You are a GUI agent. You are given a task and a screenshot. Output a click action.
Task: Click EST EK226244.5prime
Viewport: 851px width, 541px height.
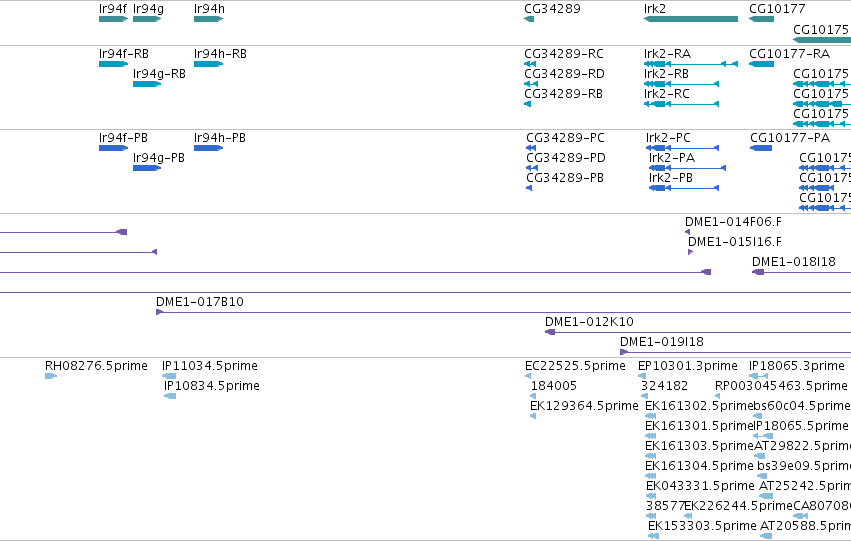coord(690,517)
